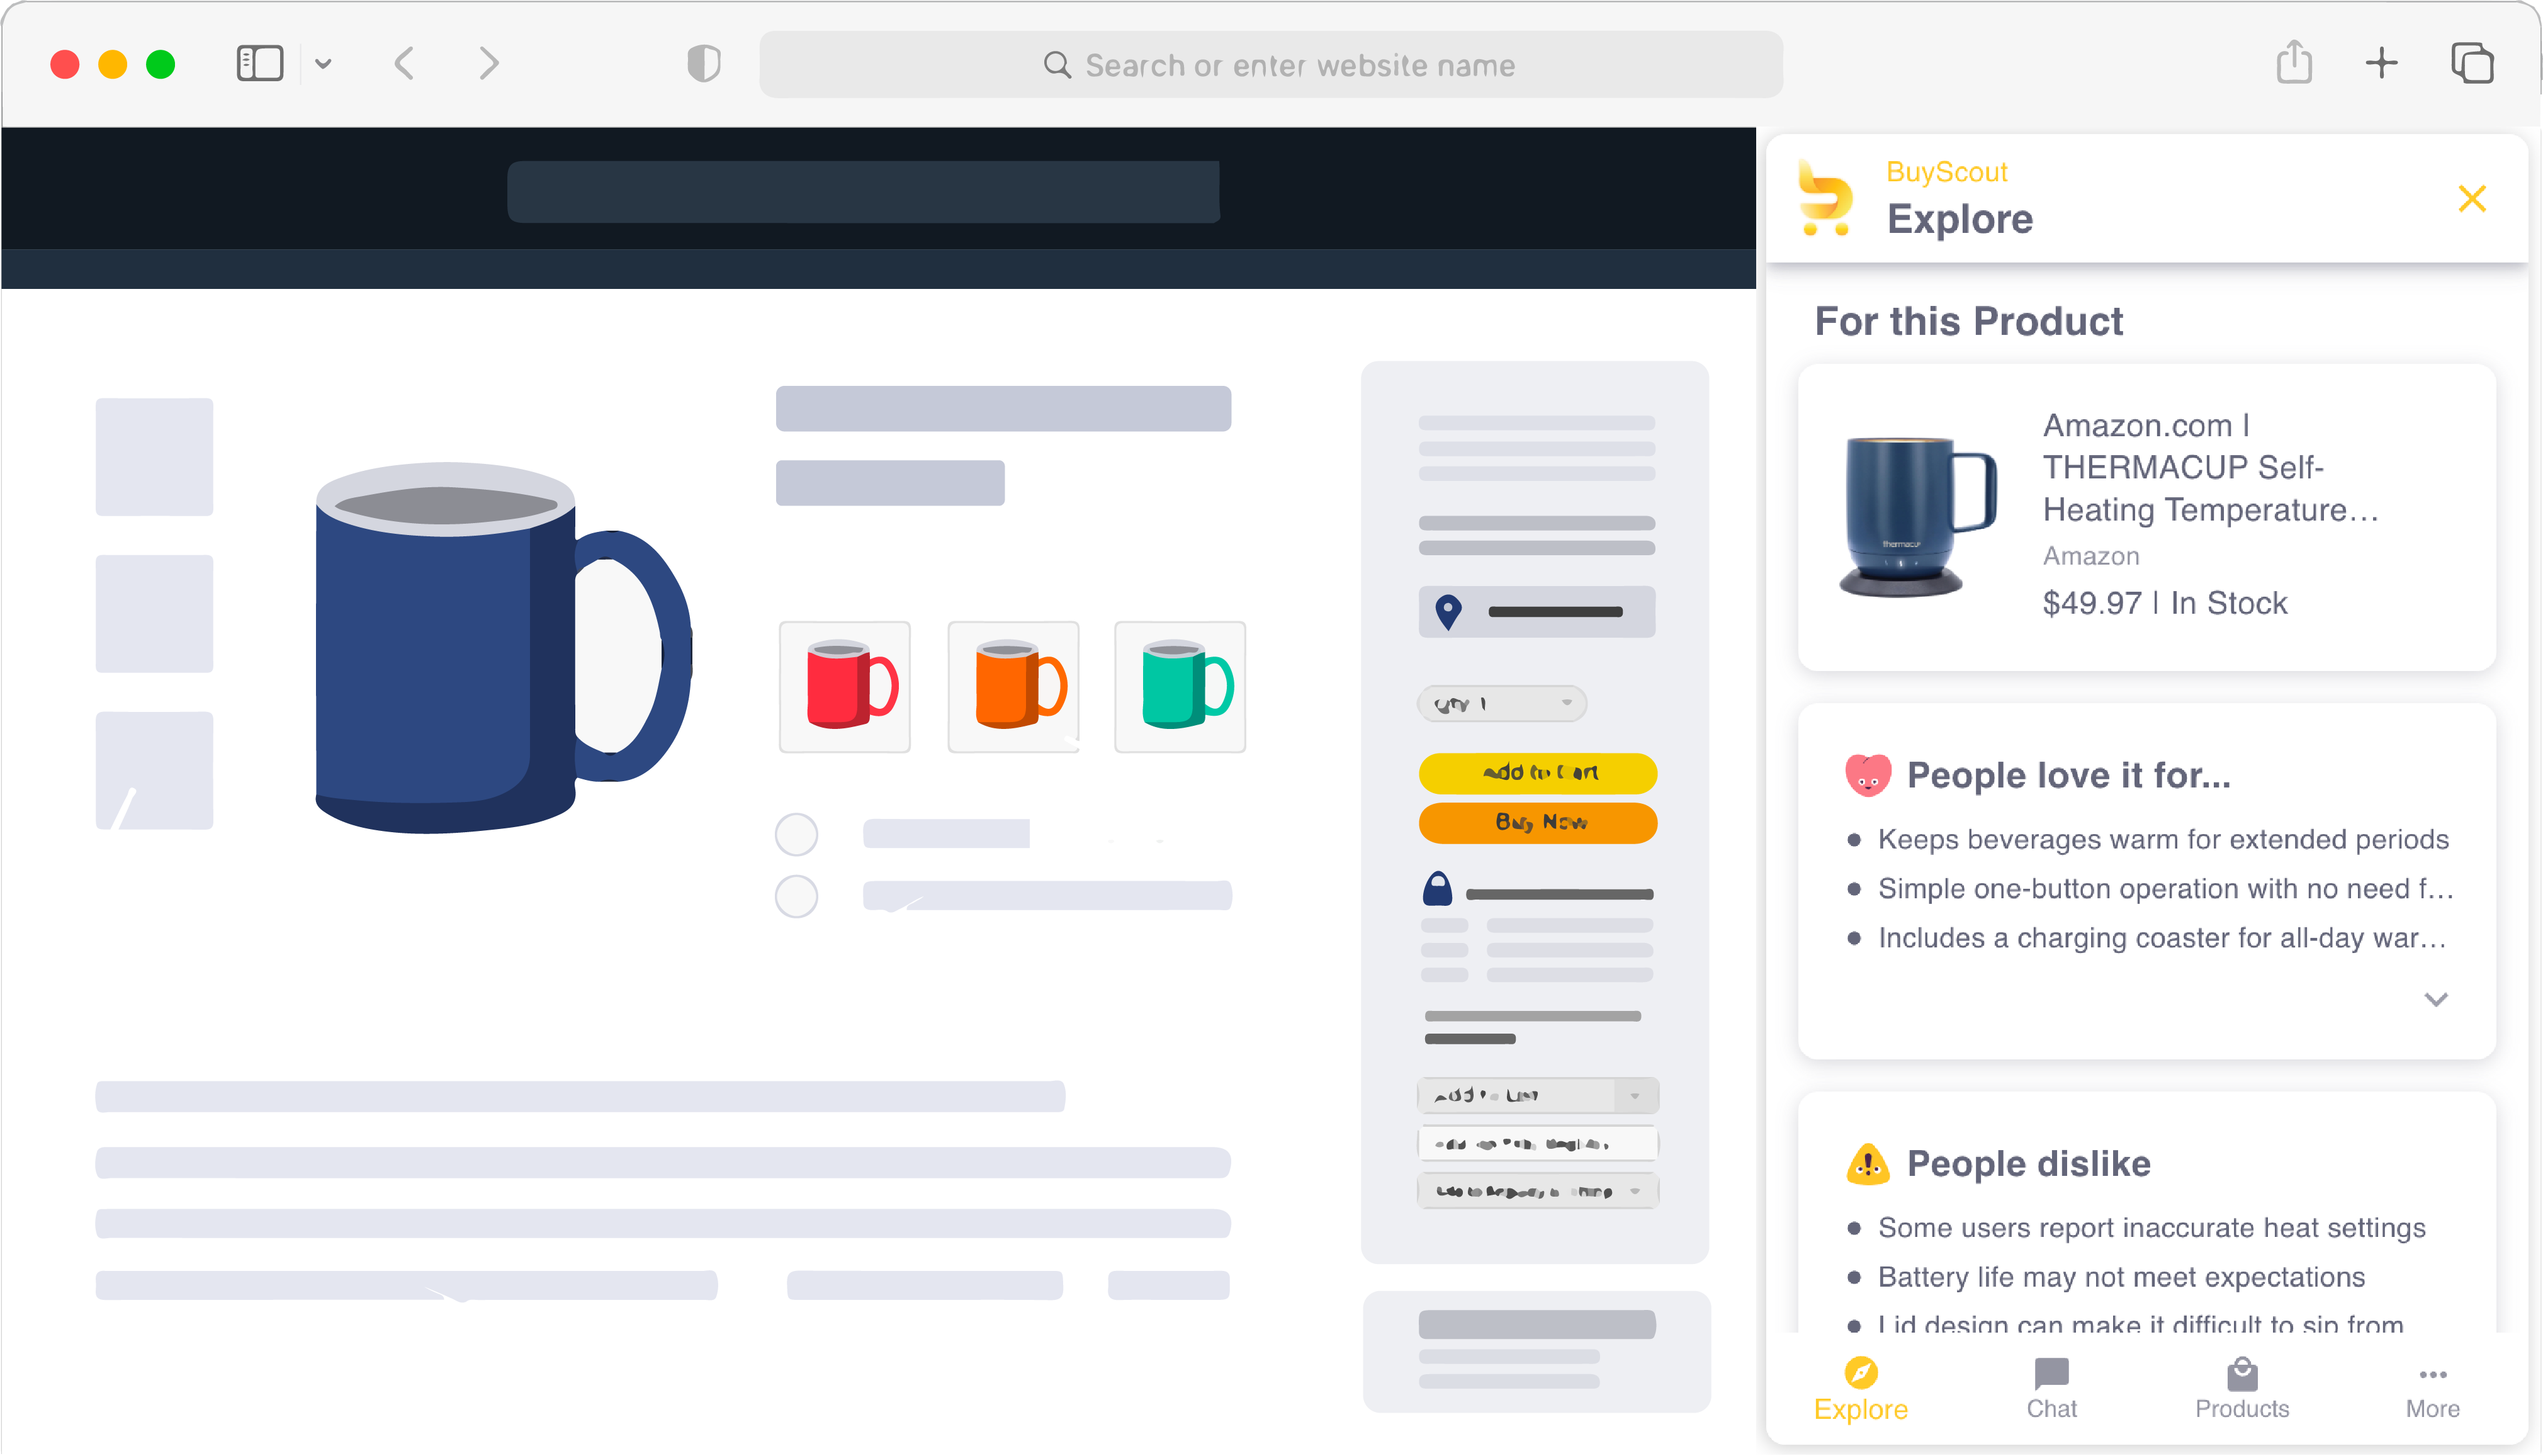Open the Add to List dropdown
Screen dimensions: 2543x1456
(1537, 1095)
